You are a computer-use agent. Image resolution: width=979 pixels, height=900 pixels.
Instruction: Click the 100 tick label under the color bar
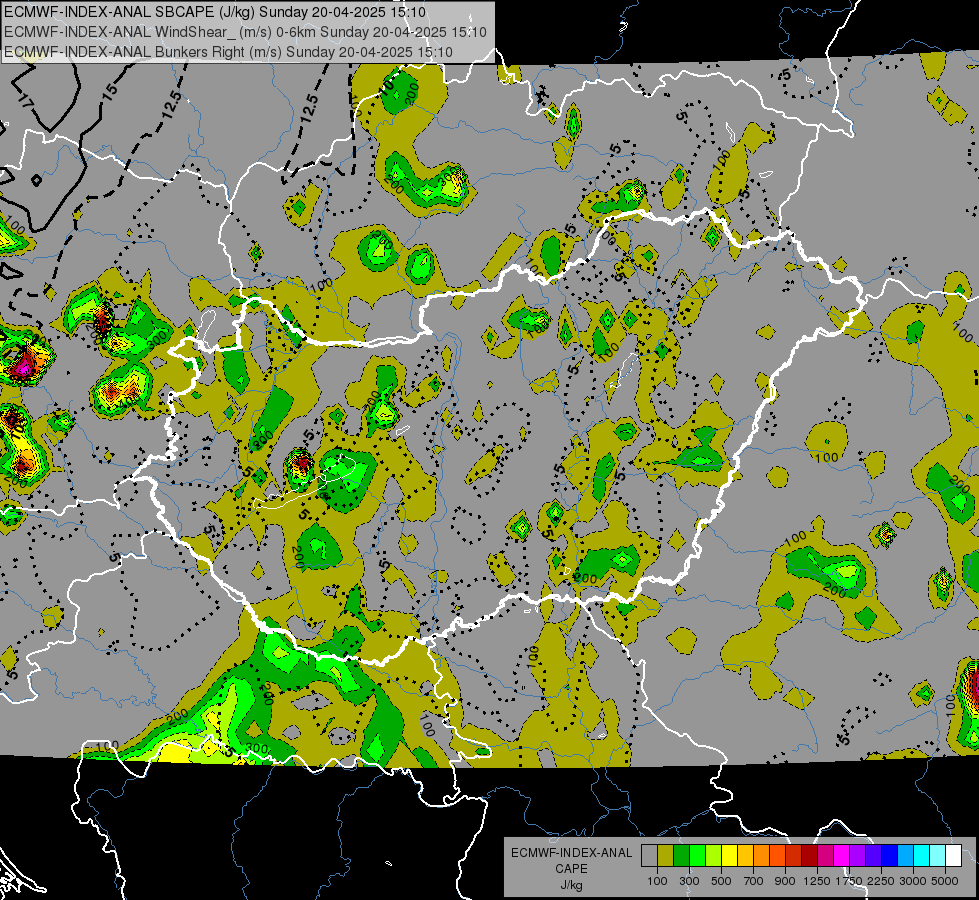pos(657,881)
